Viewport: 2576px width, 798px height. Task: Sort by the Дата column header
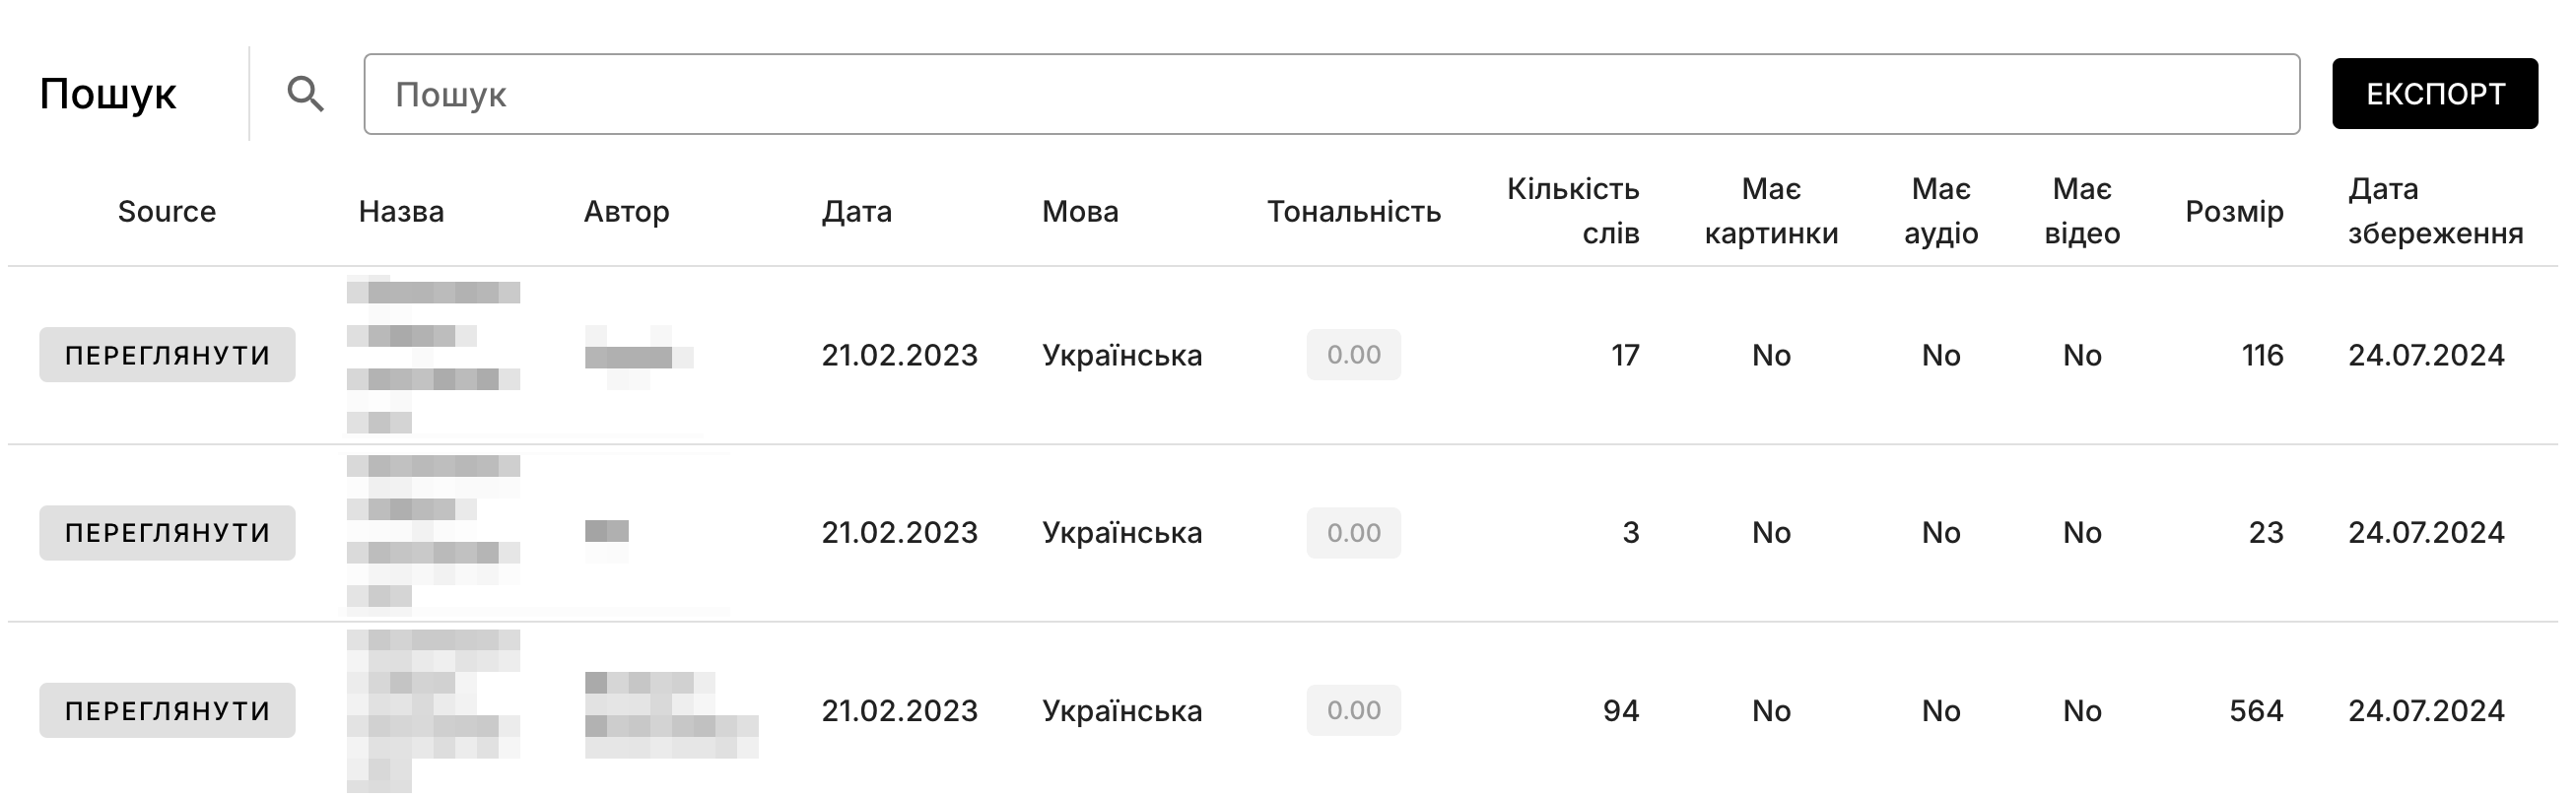click(856, 211)
